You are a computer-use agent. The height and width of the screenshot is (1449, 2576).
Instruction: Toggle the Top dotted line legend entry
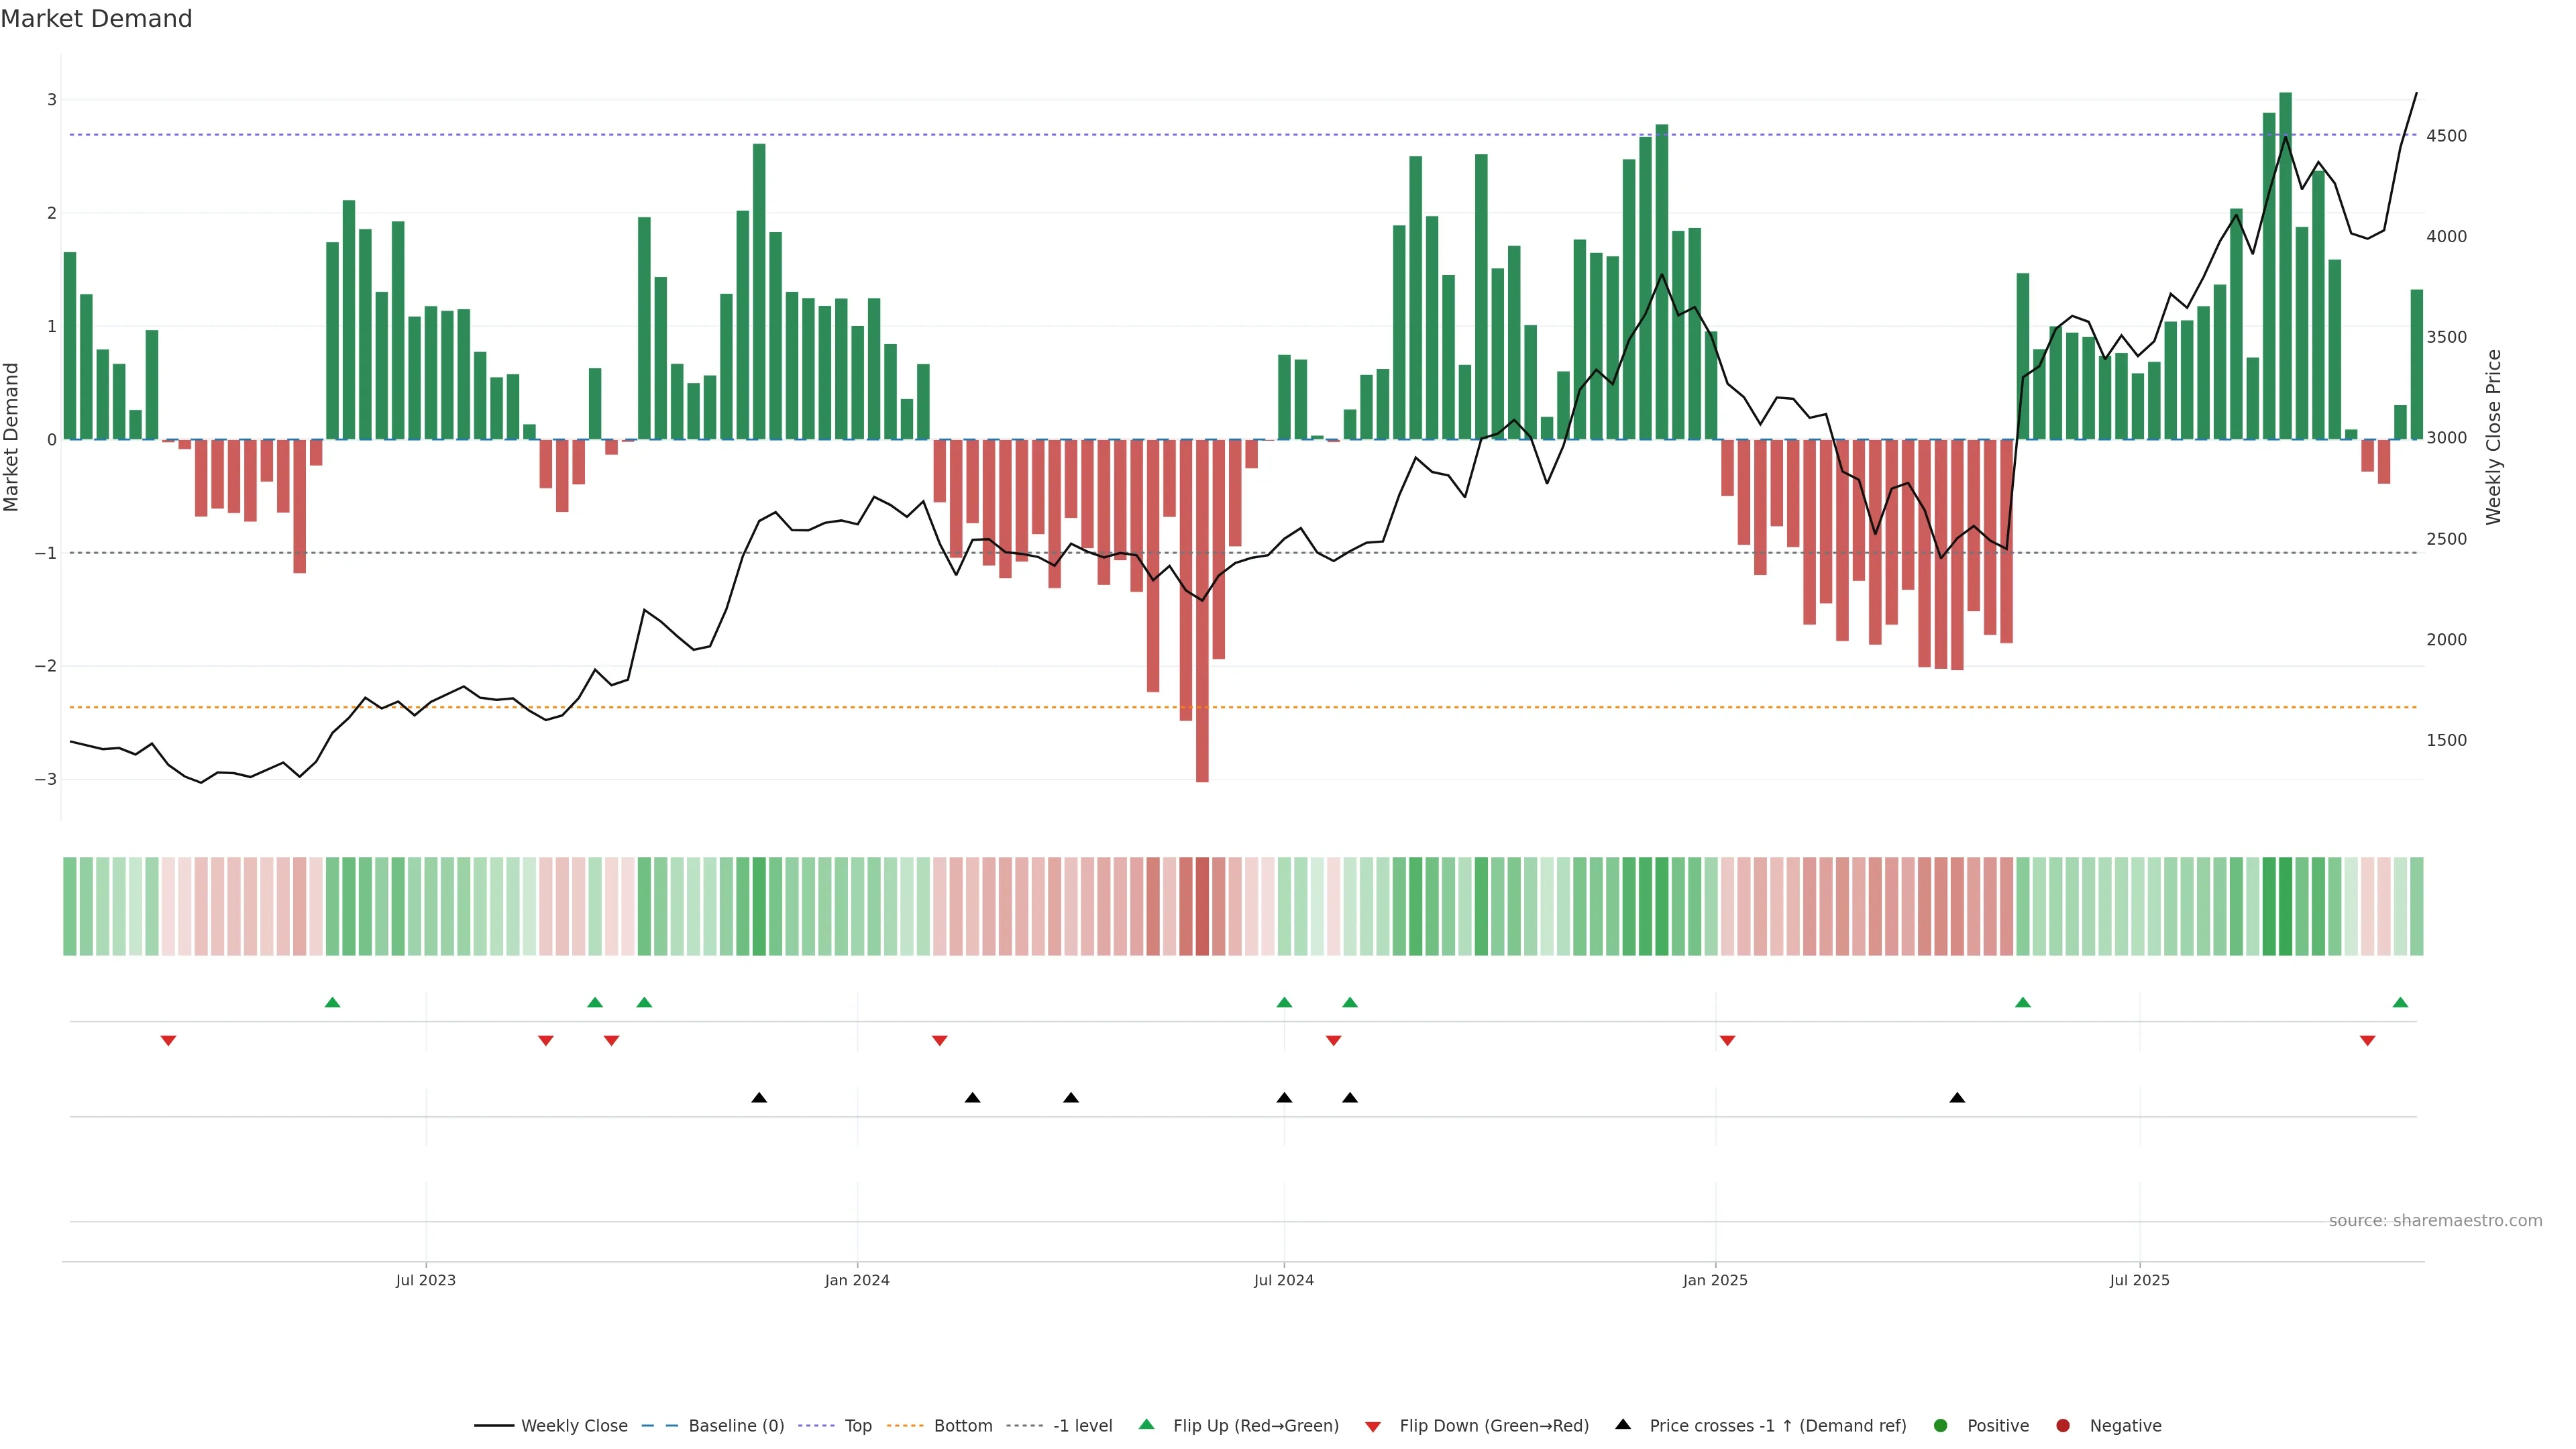click(x=857, y=1425)
